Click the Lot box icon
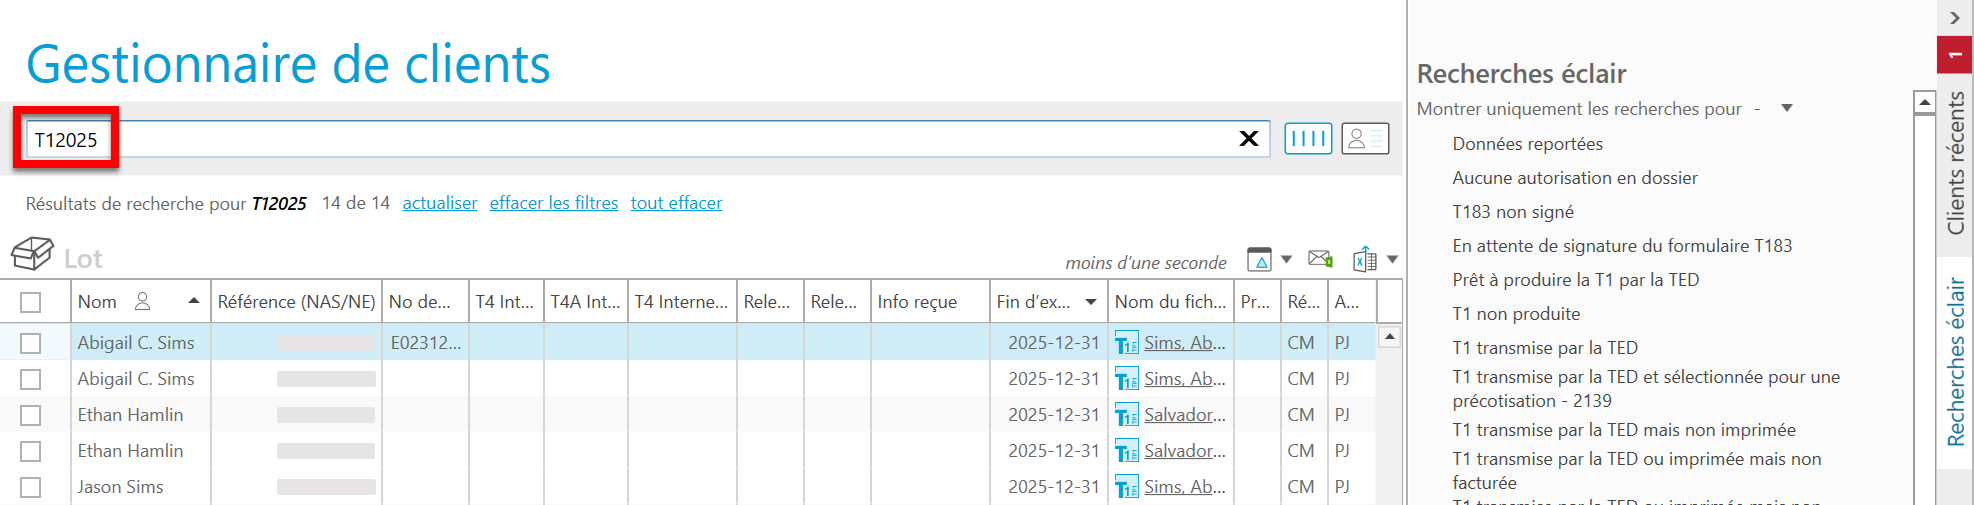Image resolution: width=1974 pixels, height=505 pixels. tap(32, 254)
